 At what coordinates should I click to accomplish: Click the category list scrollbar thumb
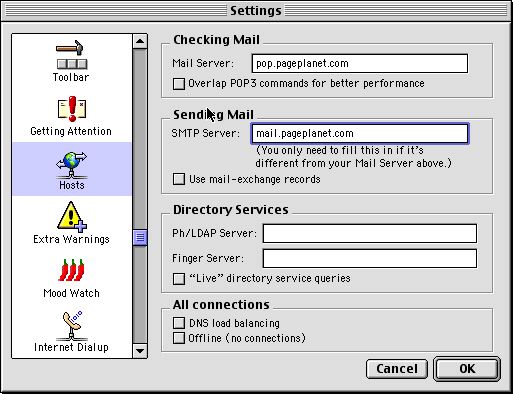pyautogui.click(x=140, y=237)
